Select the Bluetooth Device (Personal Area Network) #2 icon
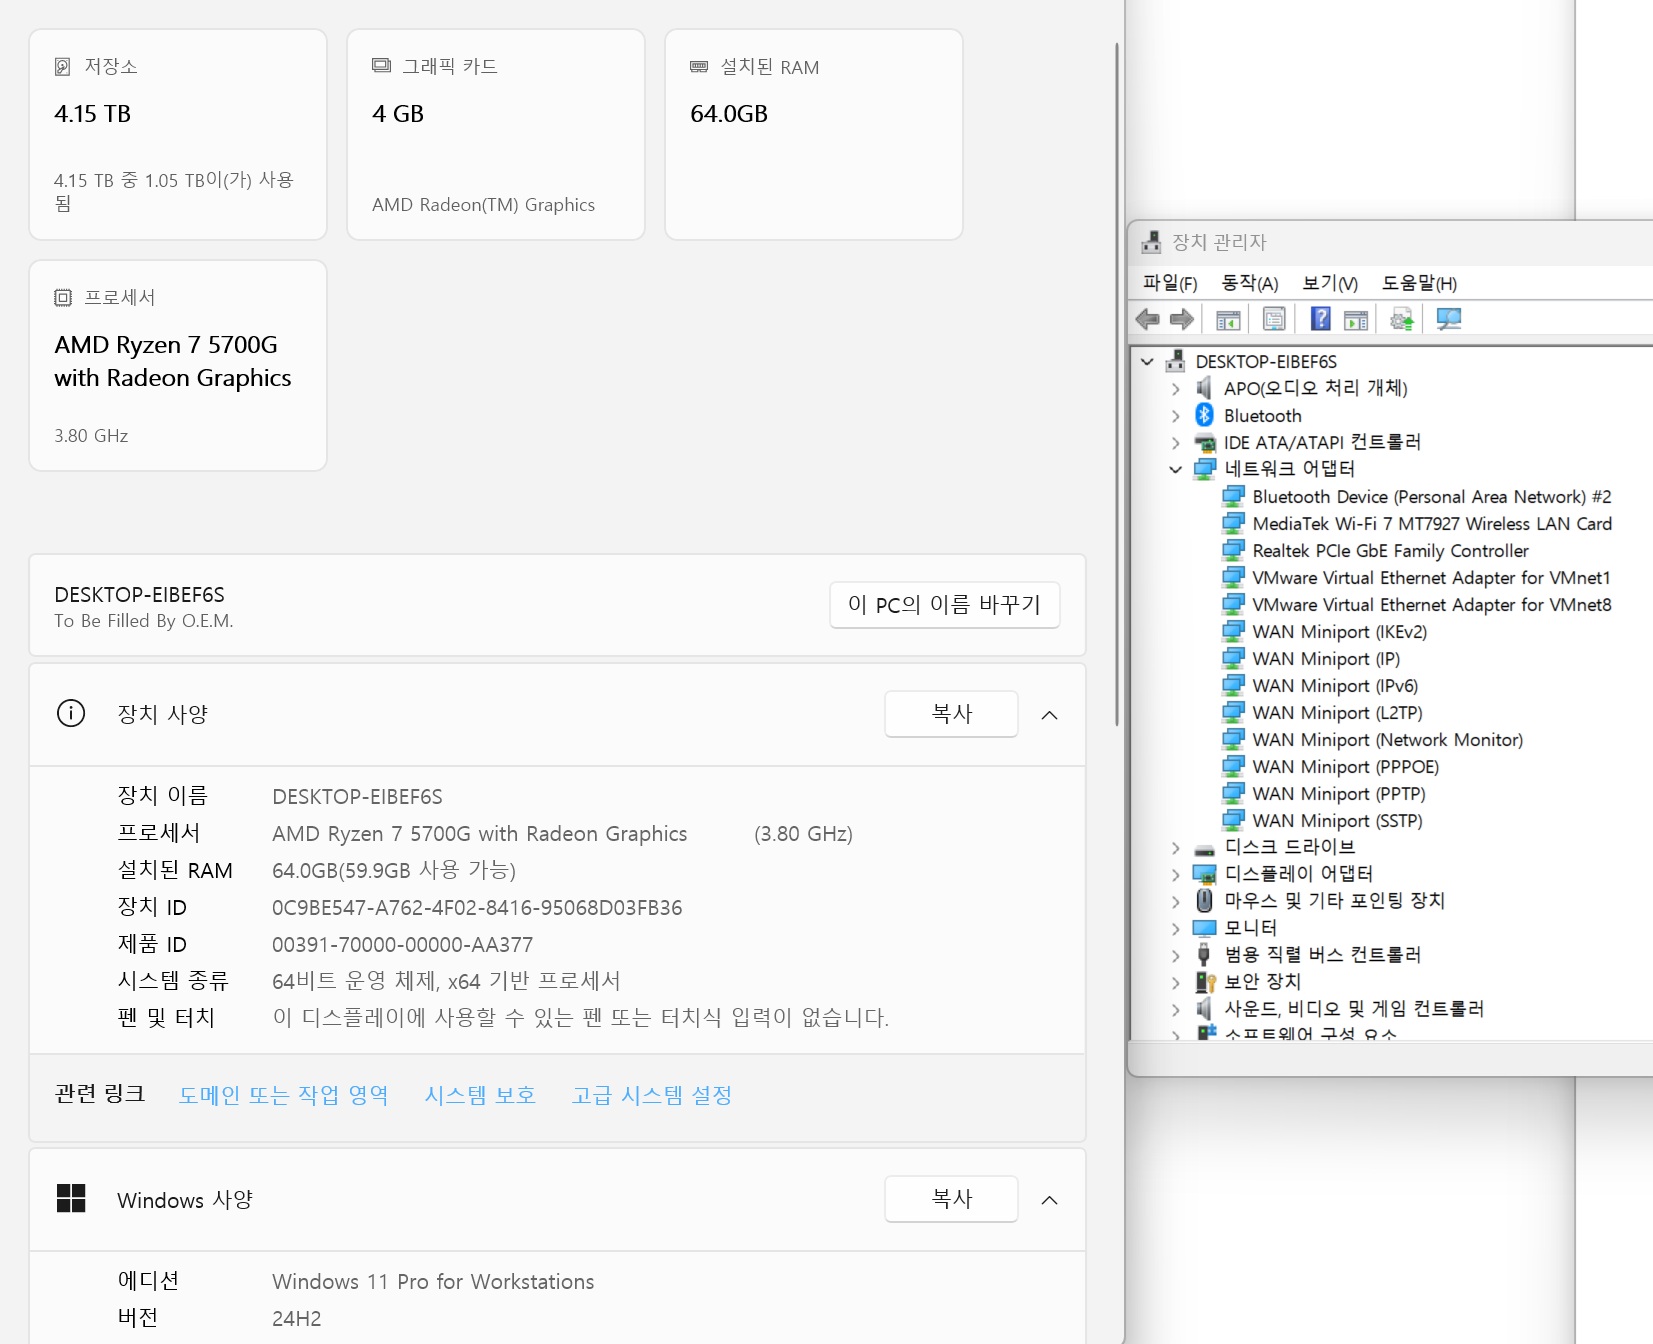The image size is (1653, 1344). 1233,496
